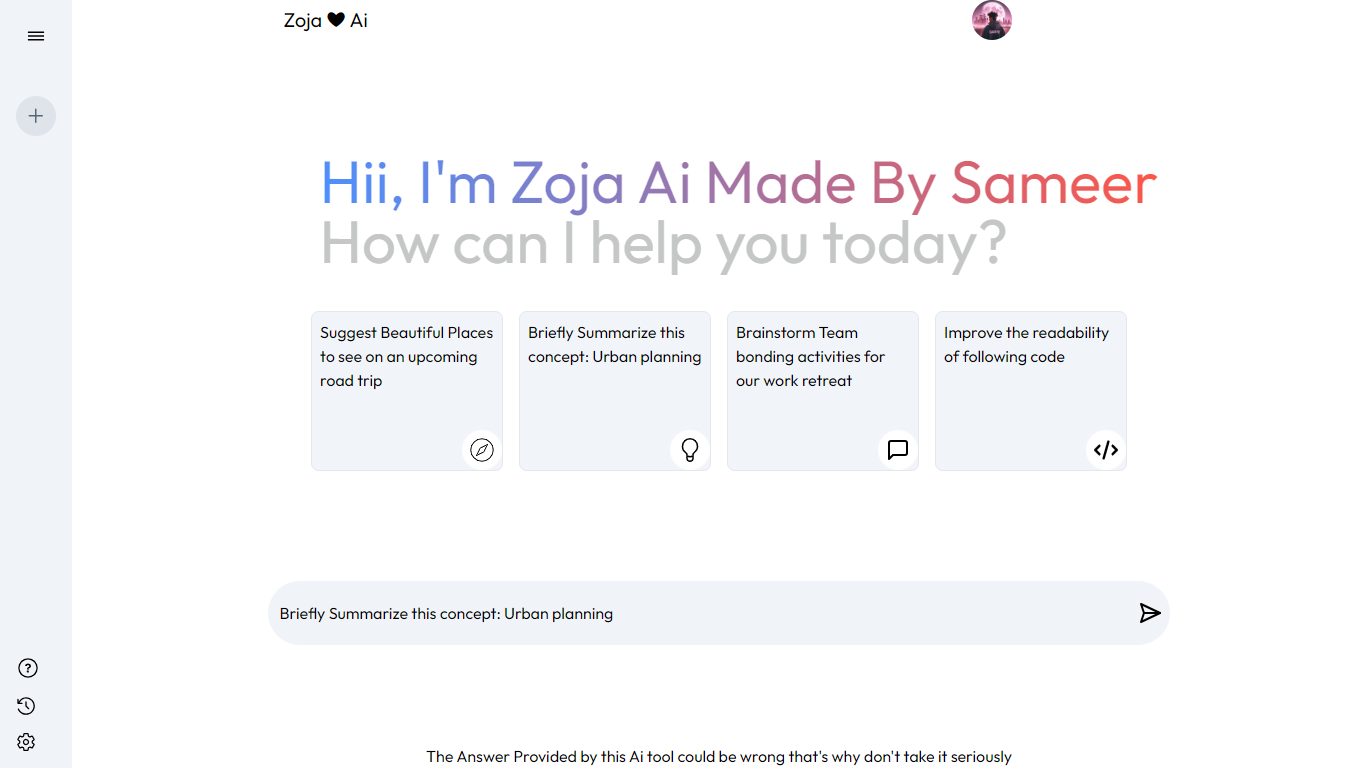The height and width of the screenshot is (768, 1366).
Task: Click the code brackets icon on readability card
Action: point(1106,450)
